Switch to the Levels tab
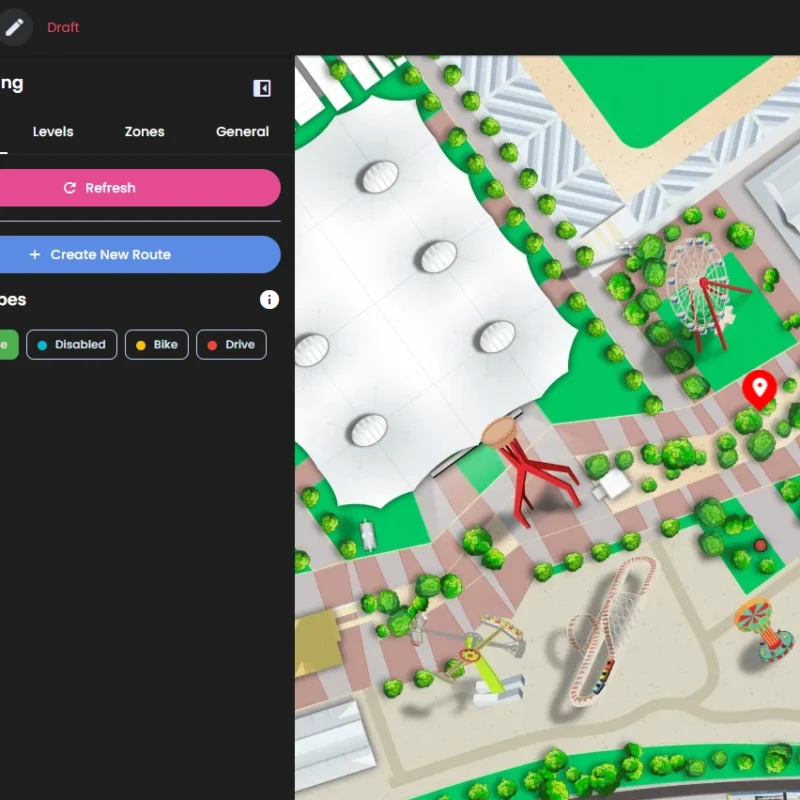This screenshot has height=800, width=800. [x=53, y=131]
